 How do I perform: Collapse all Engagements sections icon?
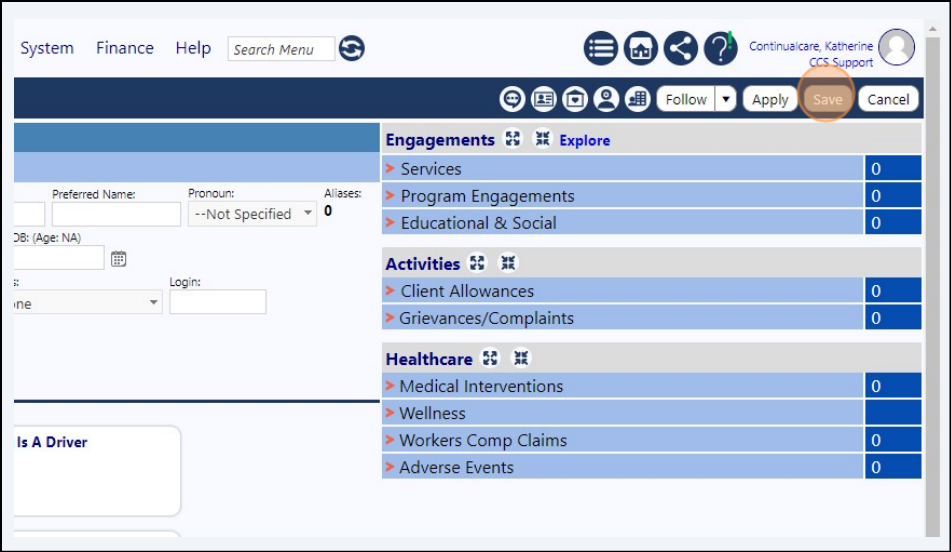click(542, 139)
